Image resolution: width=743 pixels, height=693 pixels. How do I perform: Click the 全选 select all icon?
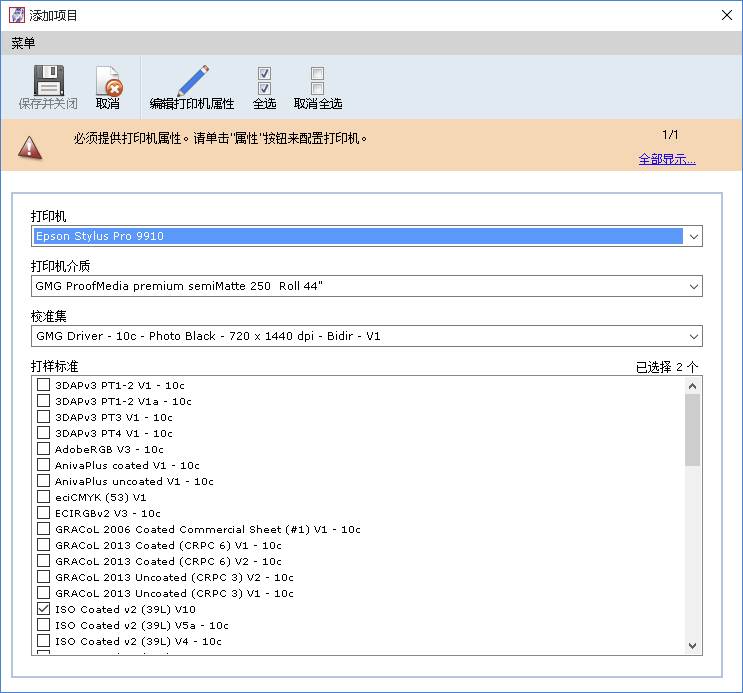coord(264,81)
